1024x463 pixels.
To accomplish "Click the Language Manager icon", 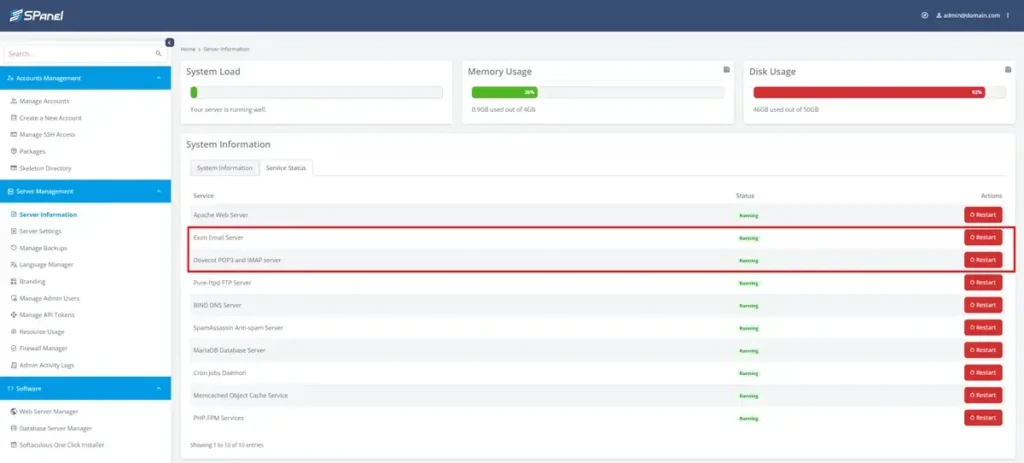I will tap(14, 264).
